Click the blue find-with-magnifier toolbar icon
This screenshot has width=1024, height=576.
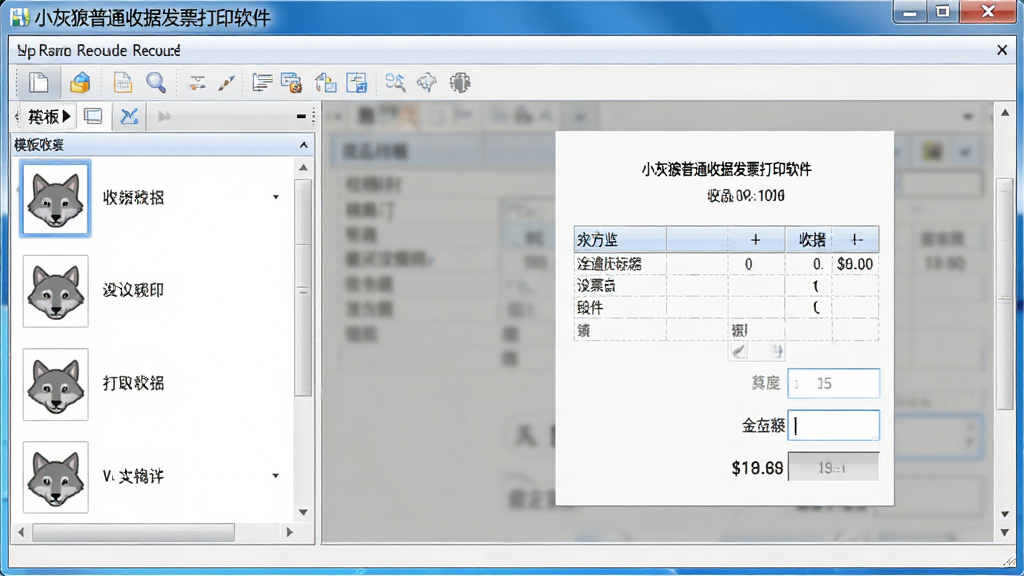(x=395, y=83)
